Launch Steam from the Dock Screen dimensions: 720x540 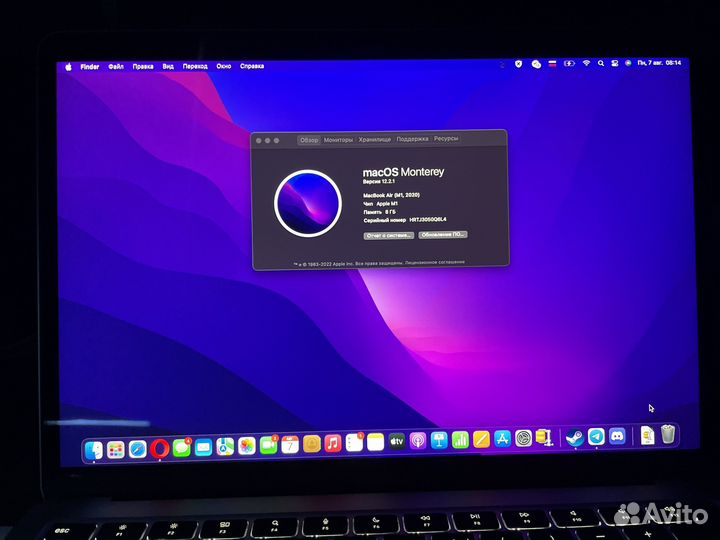[x=574, y=437]
